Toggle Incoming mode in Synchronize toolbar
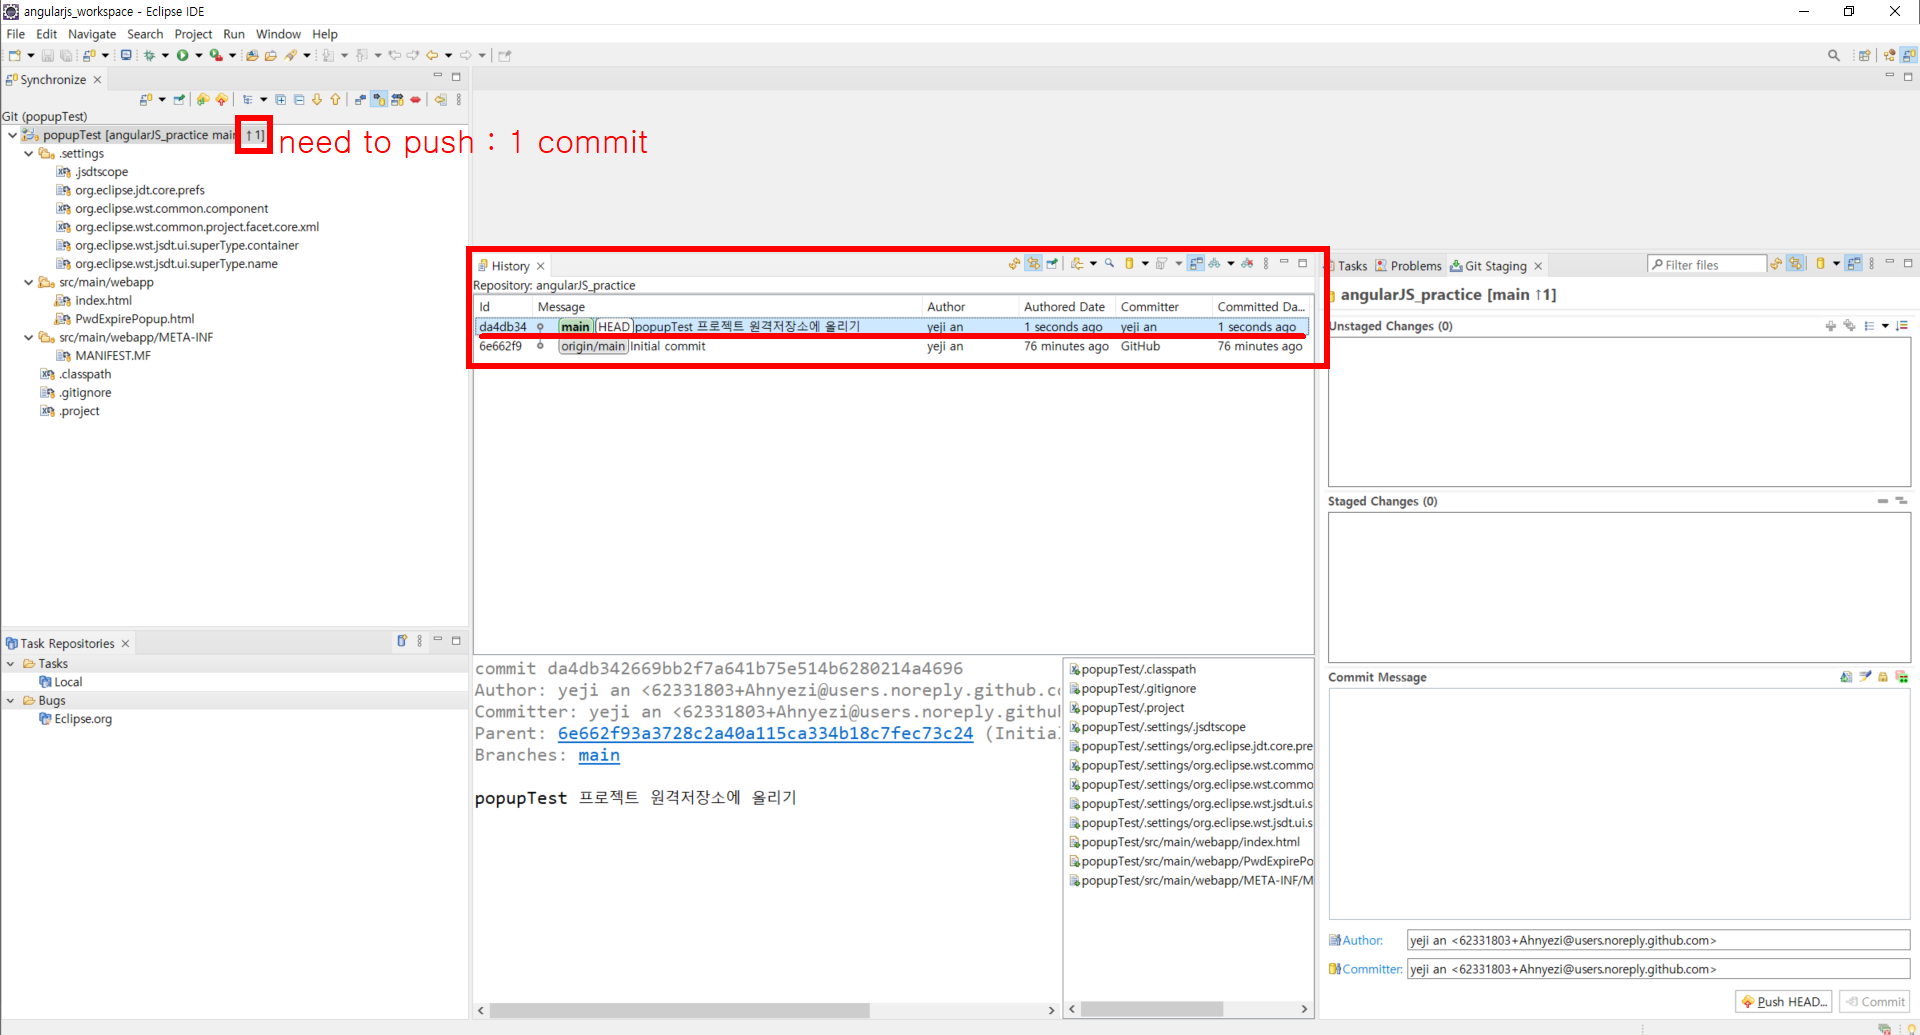 click(x=360, y=100)
